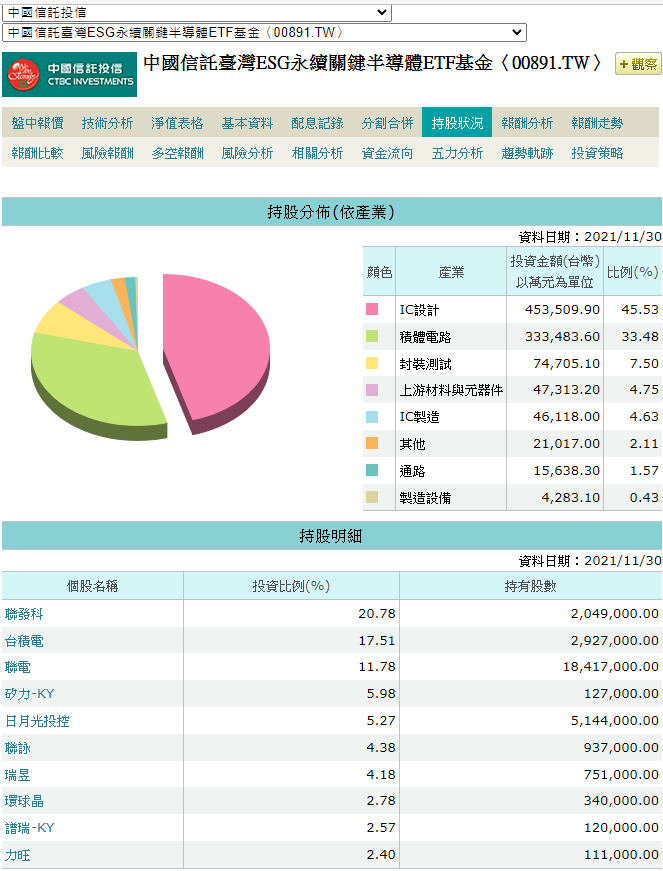
Task: Click the 封裝測試 amount 74,705.10
Action: [566, 363]
